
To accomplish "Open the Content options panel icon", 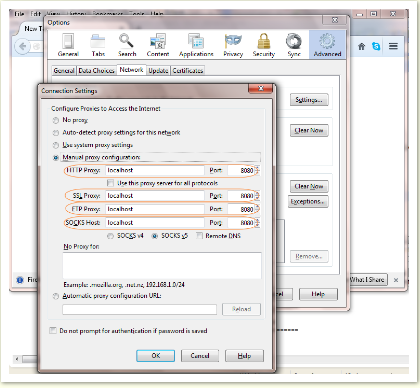I will (x=158, y=45).
